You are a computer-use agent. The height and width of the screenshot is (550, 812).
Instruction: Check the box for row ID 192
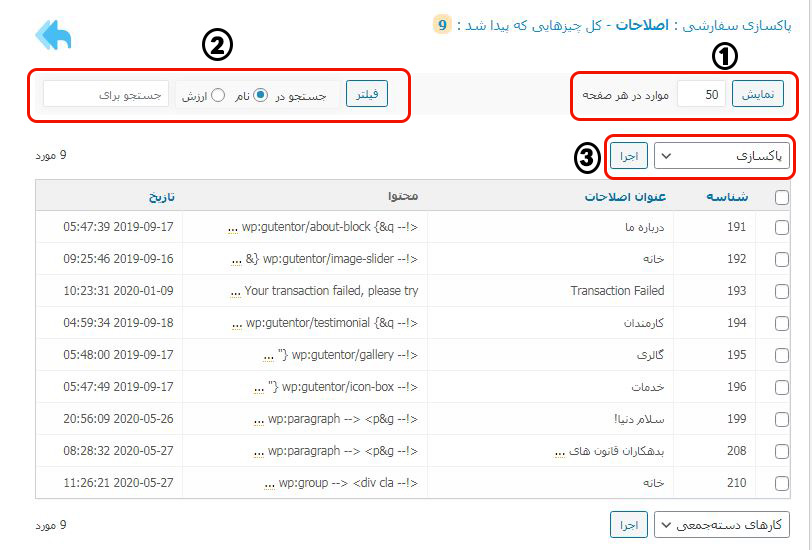coord(781,259)
